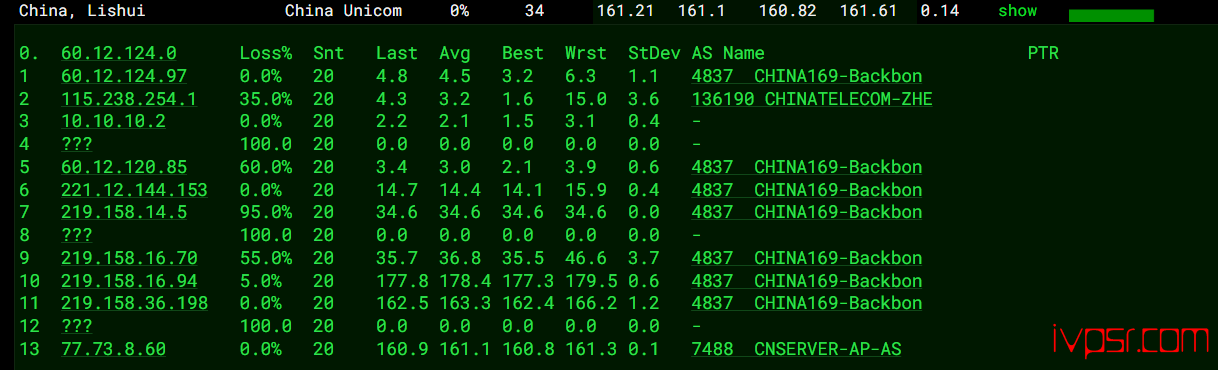Image resolution: width=1218 pixels, height=370 pixels.
Task: Click the China Unicom ISP cell
Action: (x=344, y=11)
